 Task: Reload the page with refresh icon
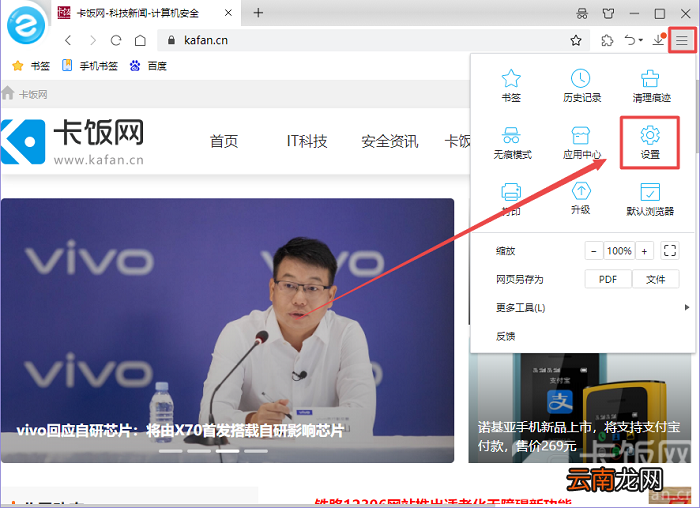[x=116, y=41]
